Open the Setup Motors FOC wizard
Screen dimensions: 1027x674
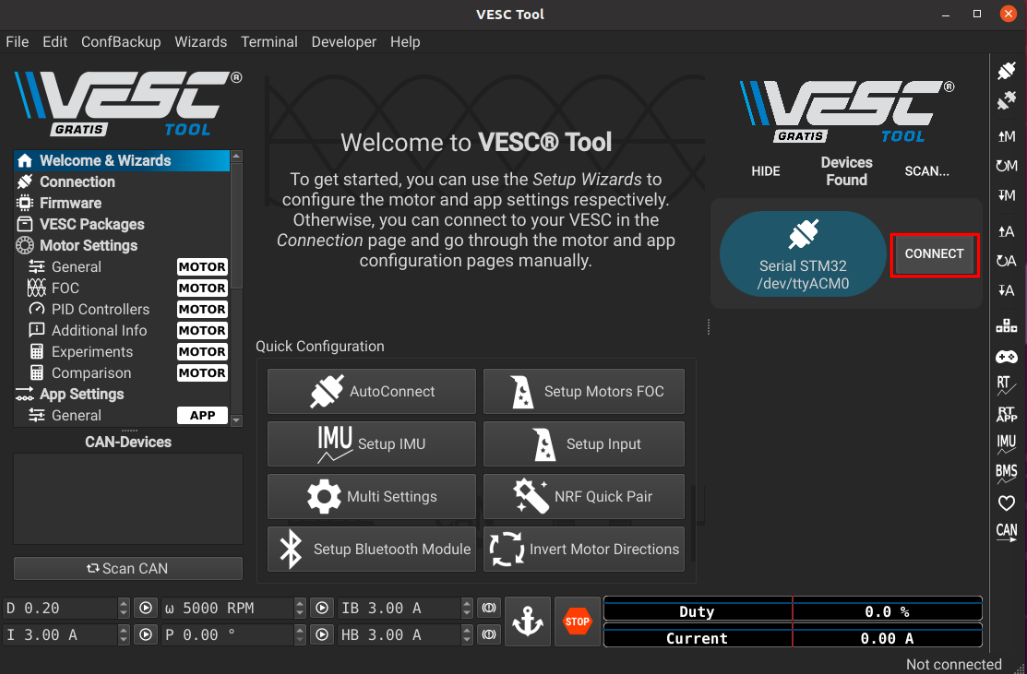pyautogui.click(x=584, y=391)
